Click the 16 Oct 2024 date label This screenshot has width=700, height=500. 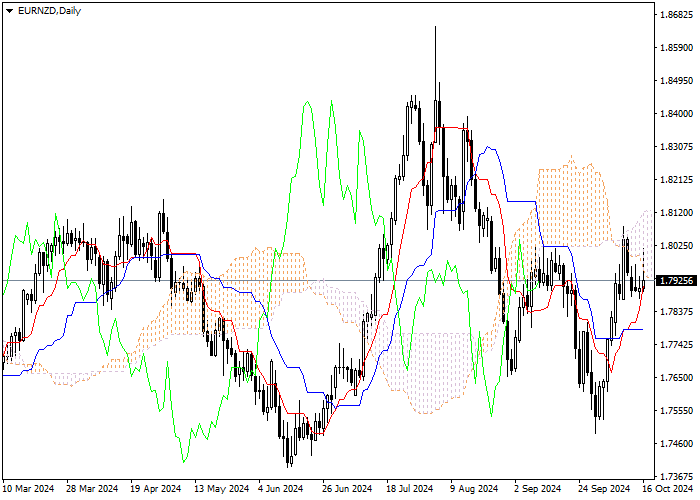[668, 489]
